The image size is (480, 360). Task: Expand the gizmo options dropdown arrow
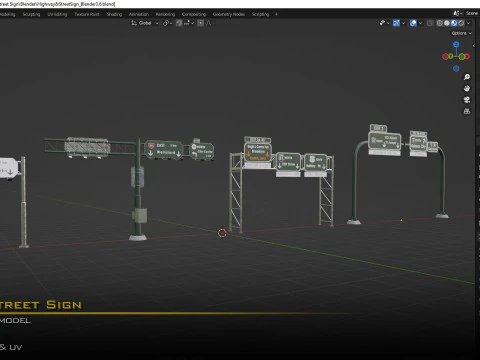click(x=403, y=23)
